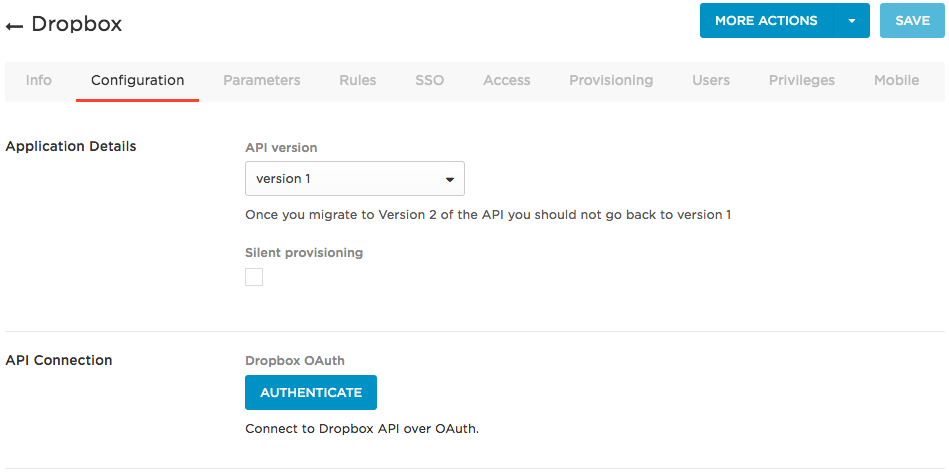
Task: Go back using the arrow beside Dropbox
Action: 14,25
